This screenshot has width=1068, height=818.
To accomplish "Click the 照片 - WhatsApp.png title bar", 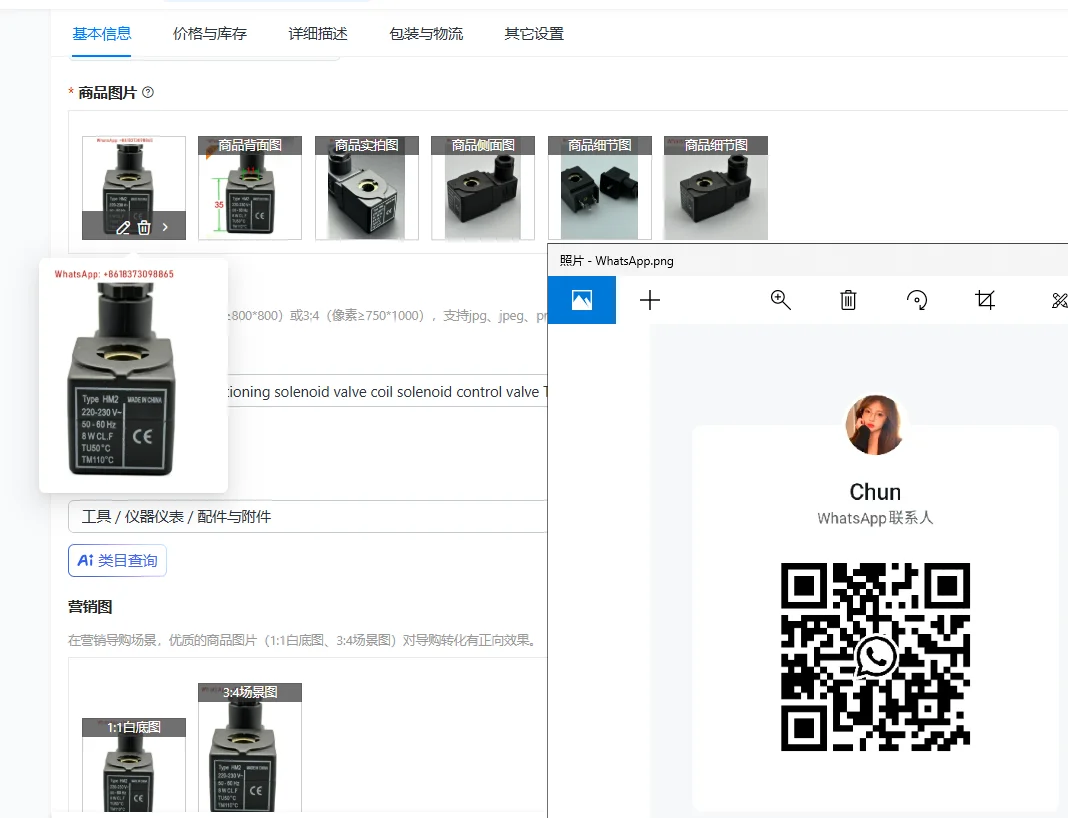I will pos(808,260).
